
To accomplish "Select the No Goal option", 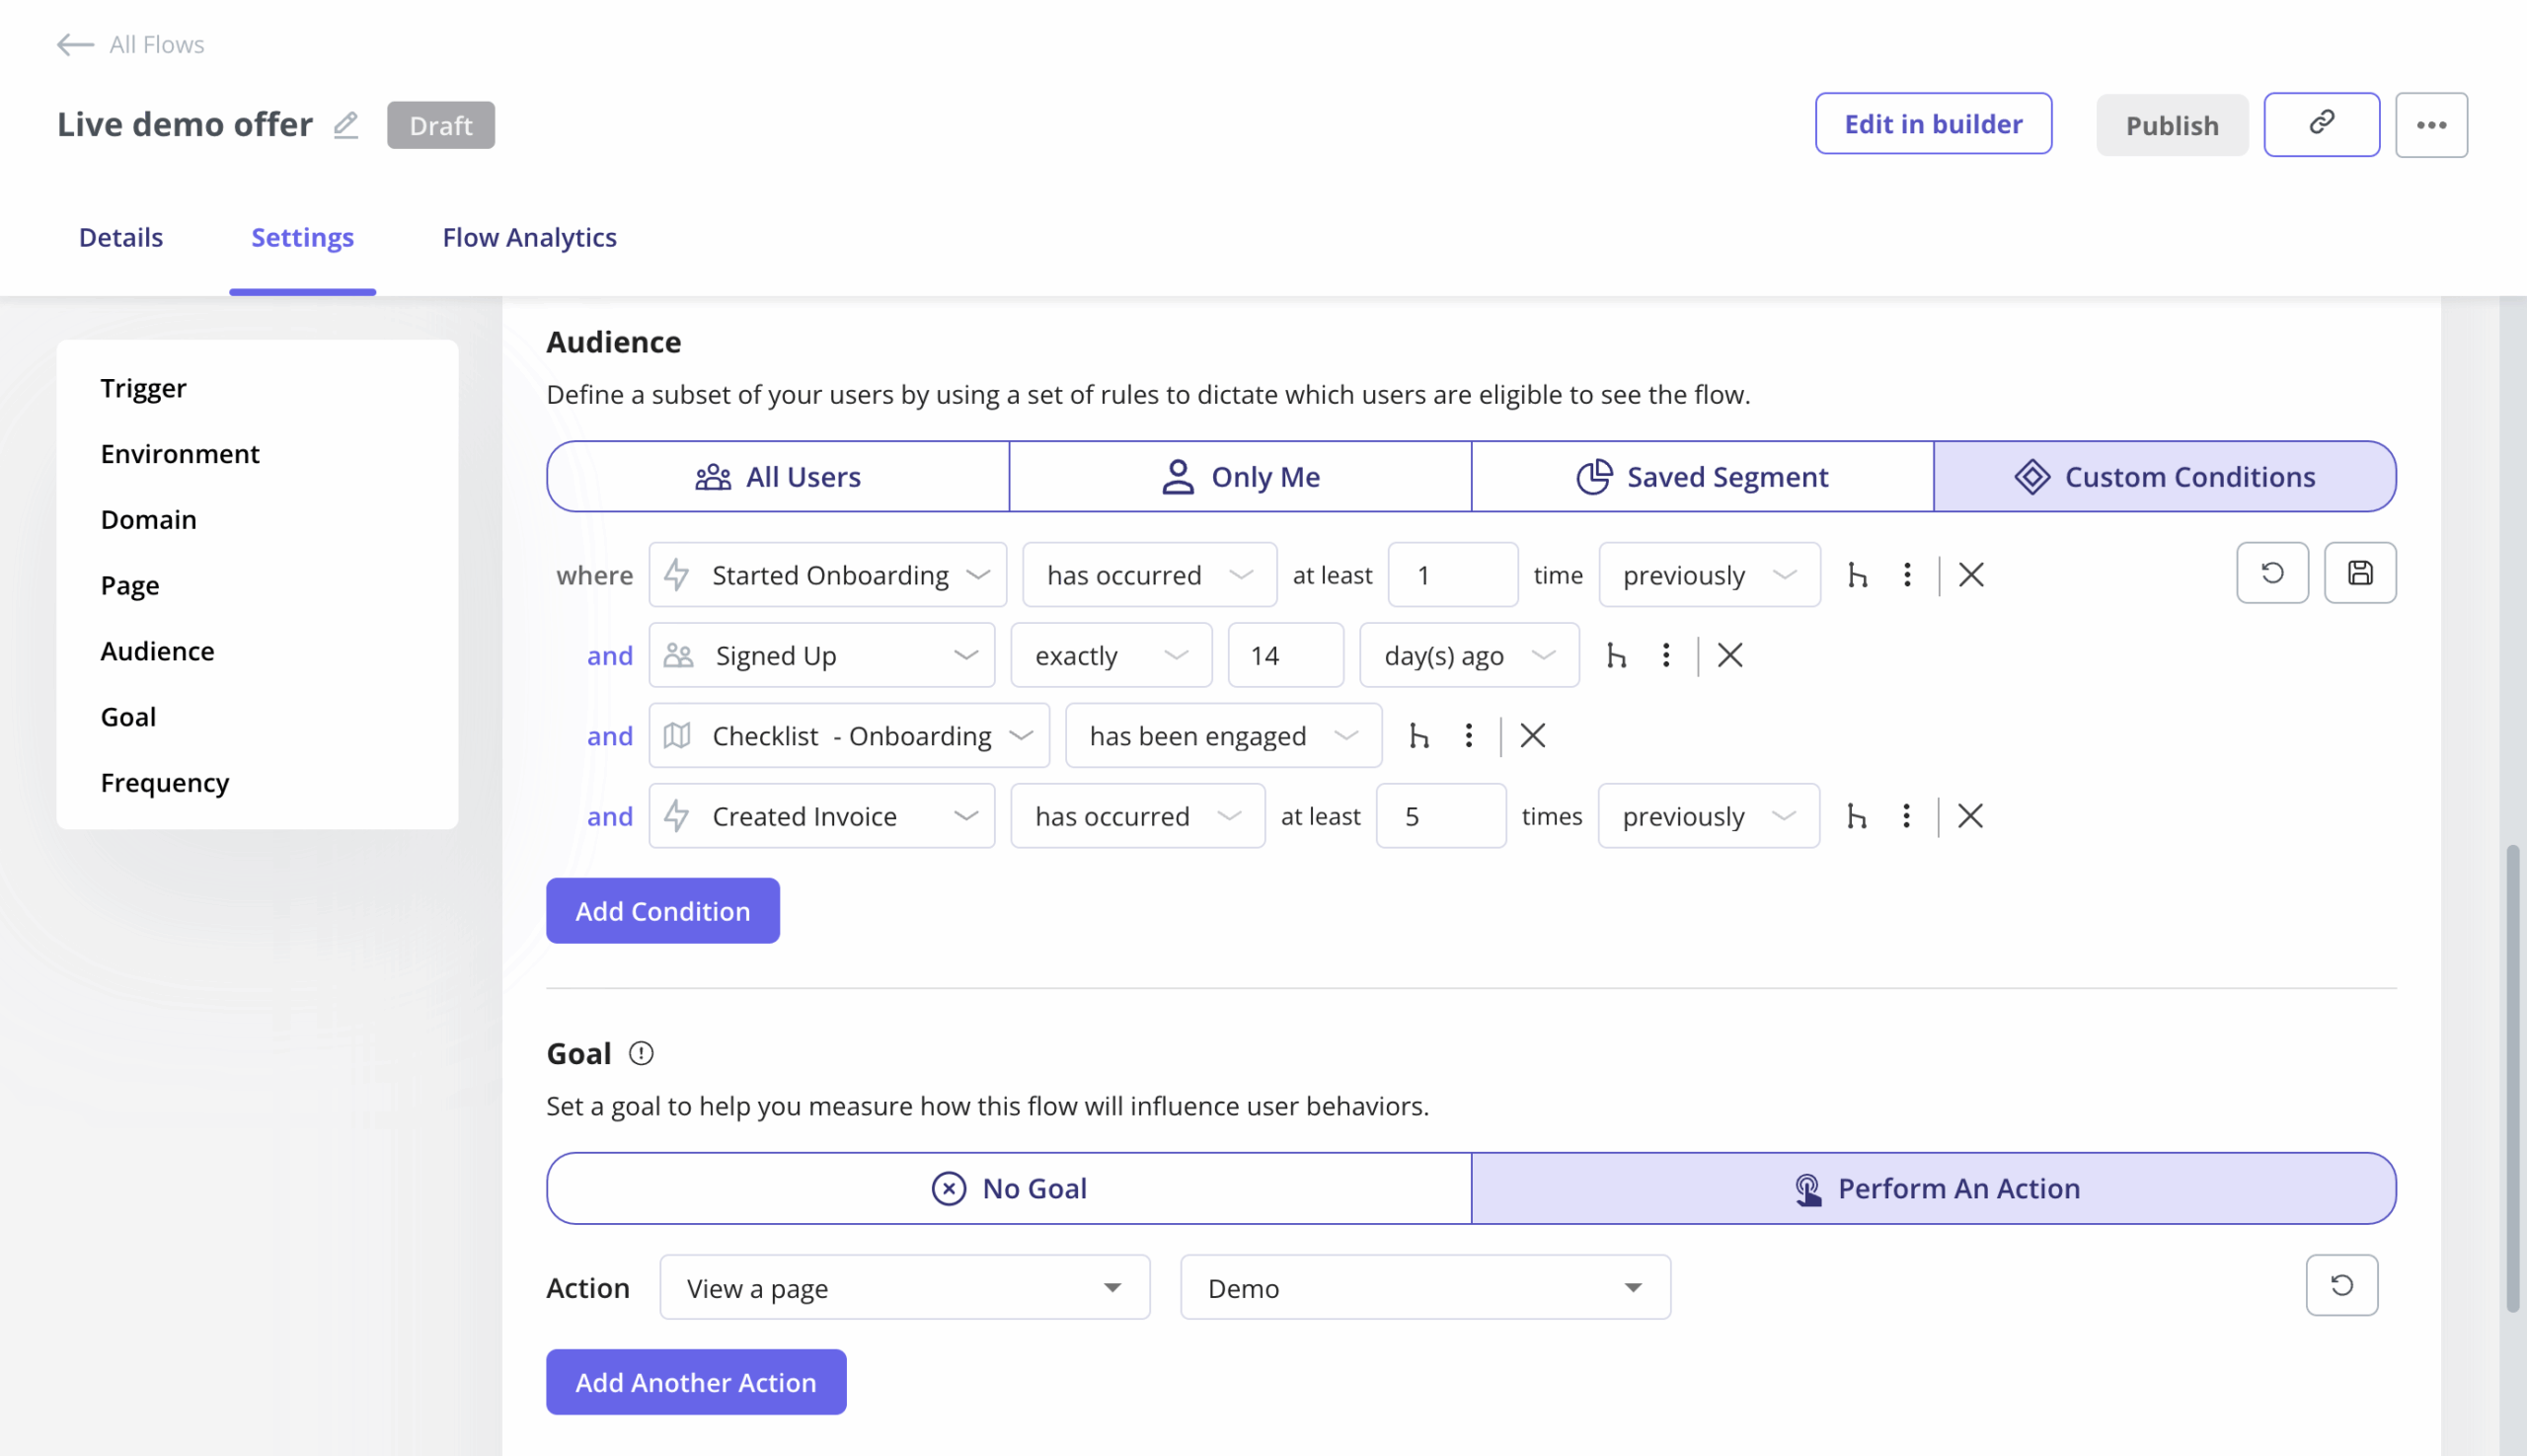I will click(x=1008, y=1188).
